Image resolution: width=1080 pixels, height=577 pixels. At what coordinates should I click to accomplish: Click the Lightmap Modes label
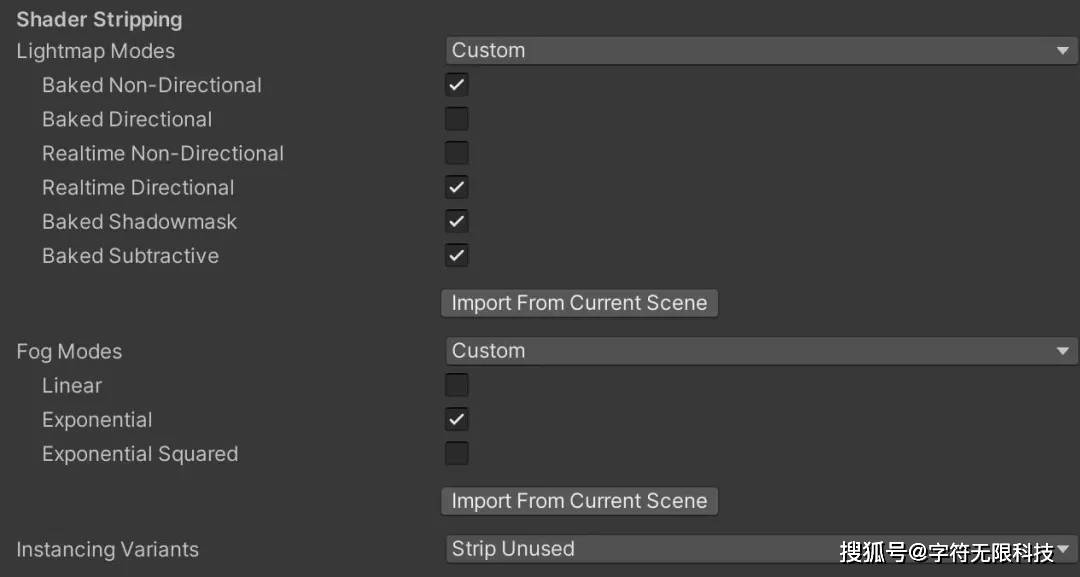[95, 51]
